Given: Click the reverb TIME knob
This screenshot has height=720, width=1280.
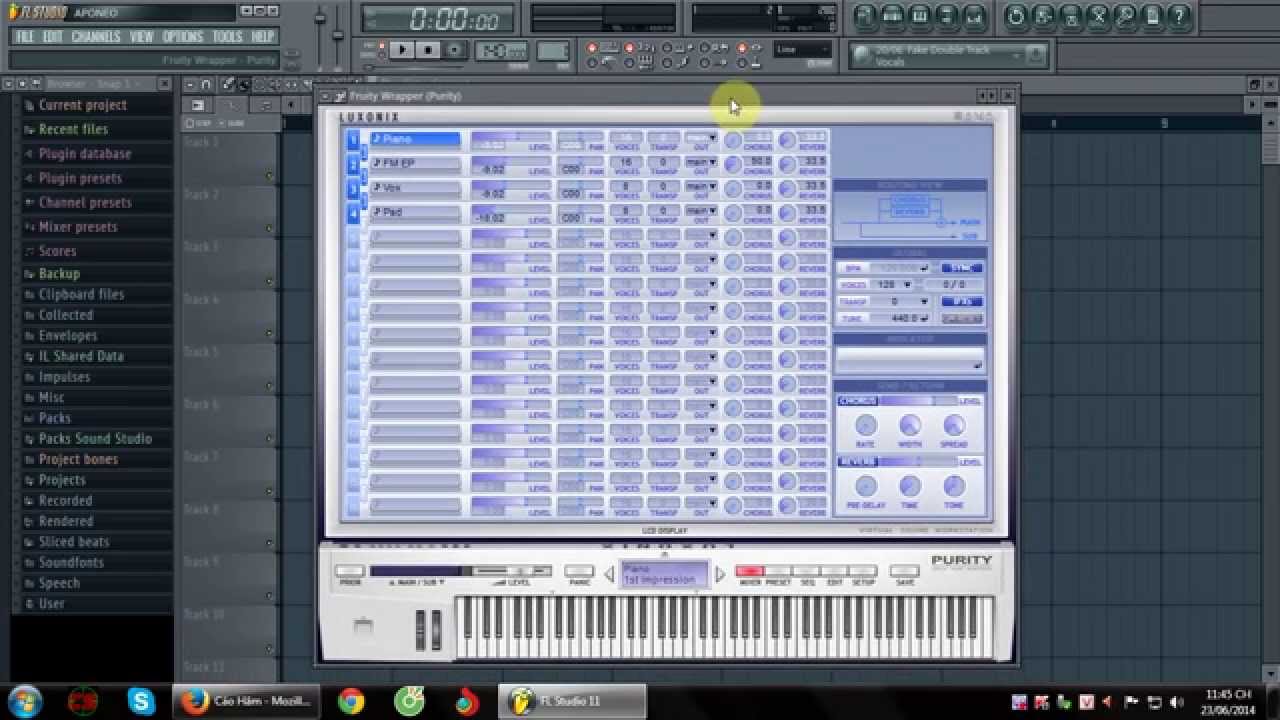Looking at the screenshot, I should click(x=910, y=487).
